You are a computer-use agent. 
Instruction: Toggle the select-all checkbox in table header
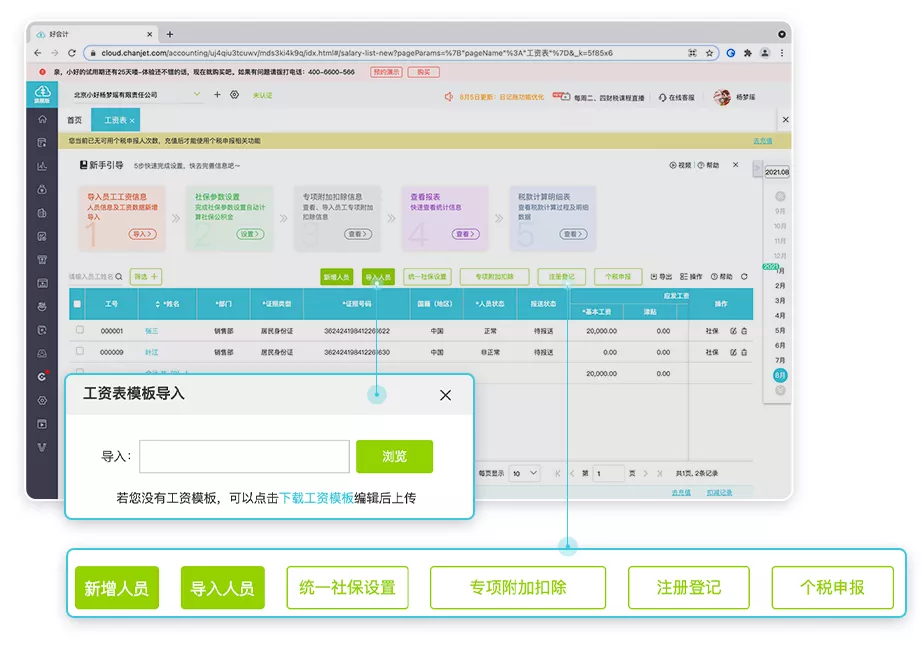click(x=77, y=303)
